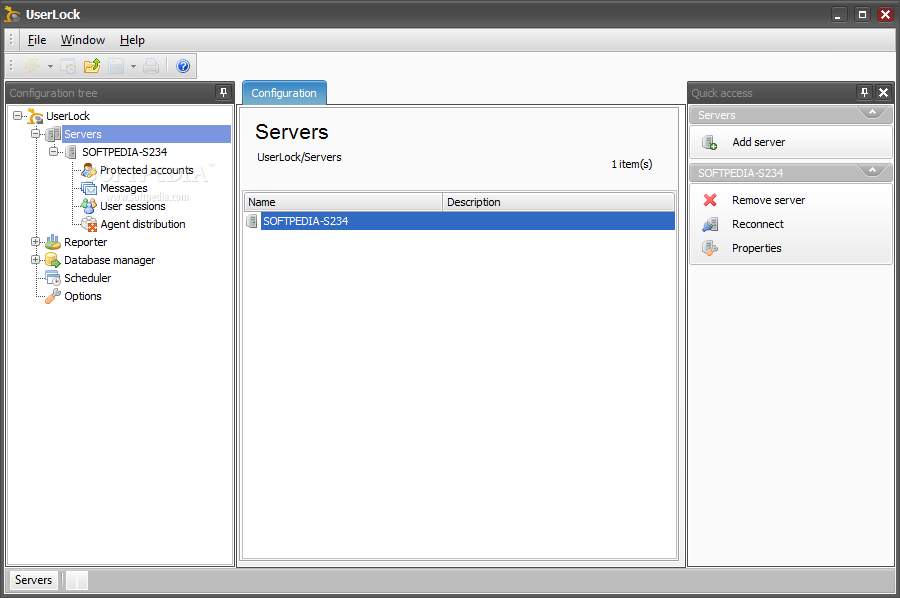Click the lightning bolt run toolbar icon
This screenshot has height=598, width=900.
(32, 67)
